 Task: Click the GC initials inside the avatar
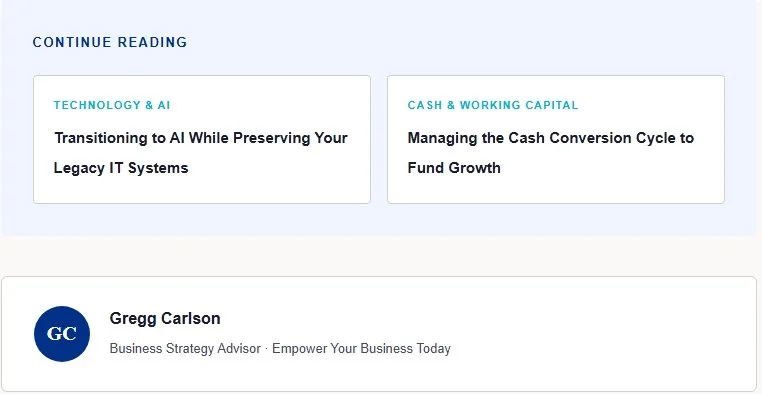coord(62,334)
